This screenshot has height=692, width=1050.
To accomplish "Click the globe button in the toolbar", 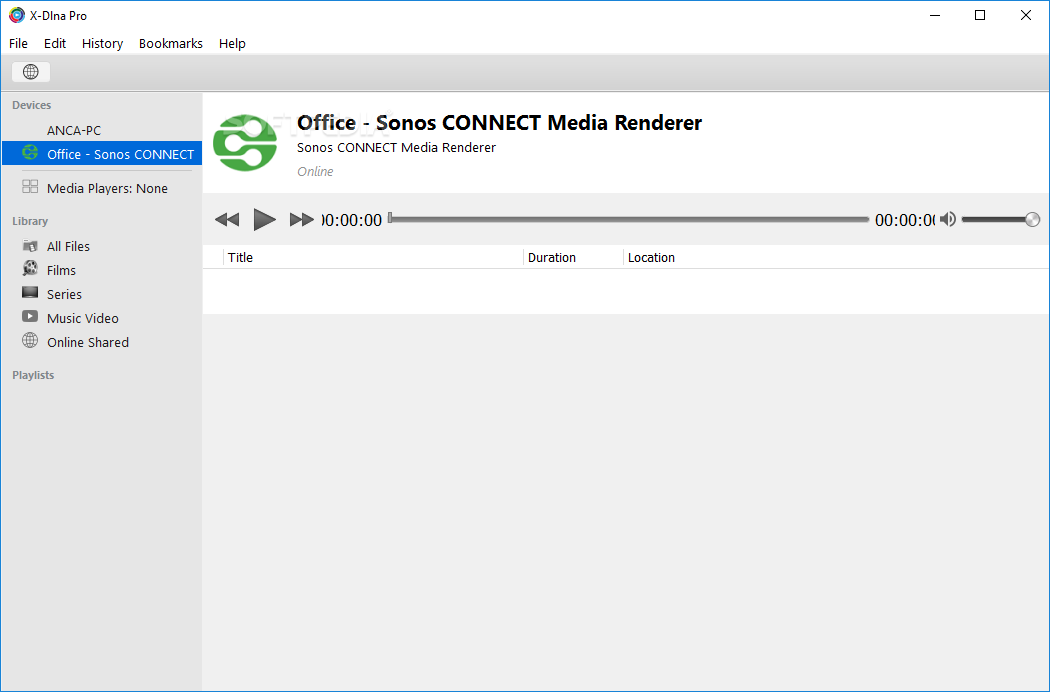I will click(31, 72).
